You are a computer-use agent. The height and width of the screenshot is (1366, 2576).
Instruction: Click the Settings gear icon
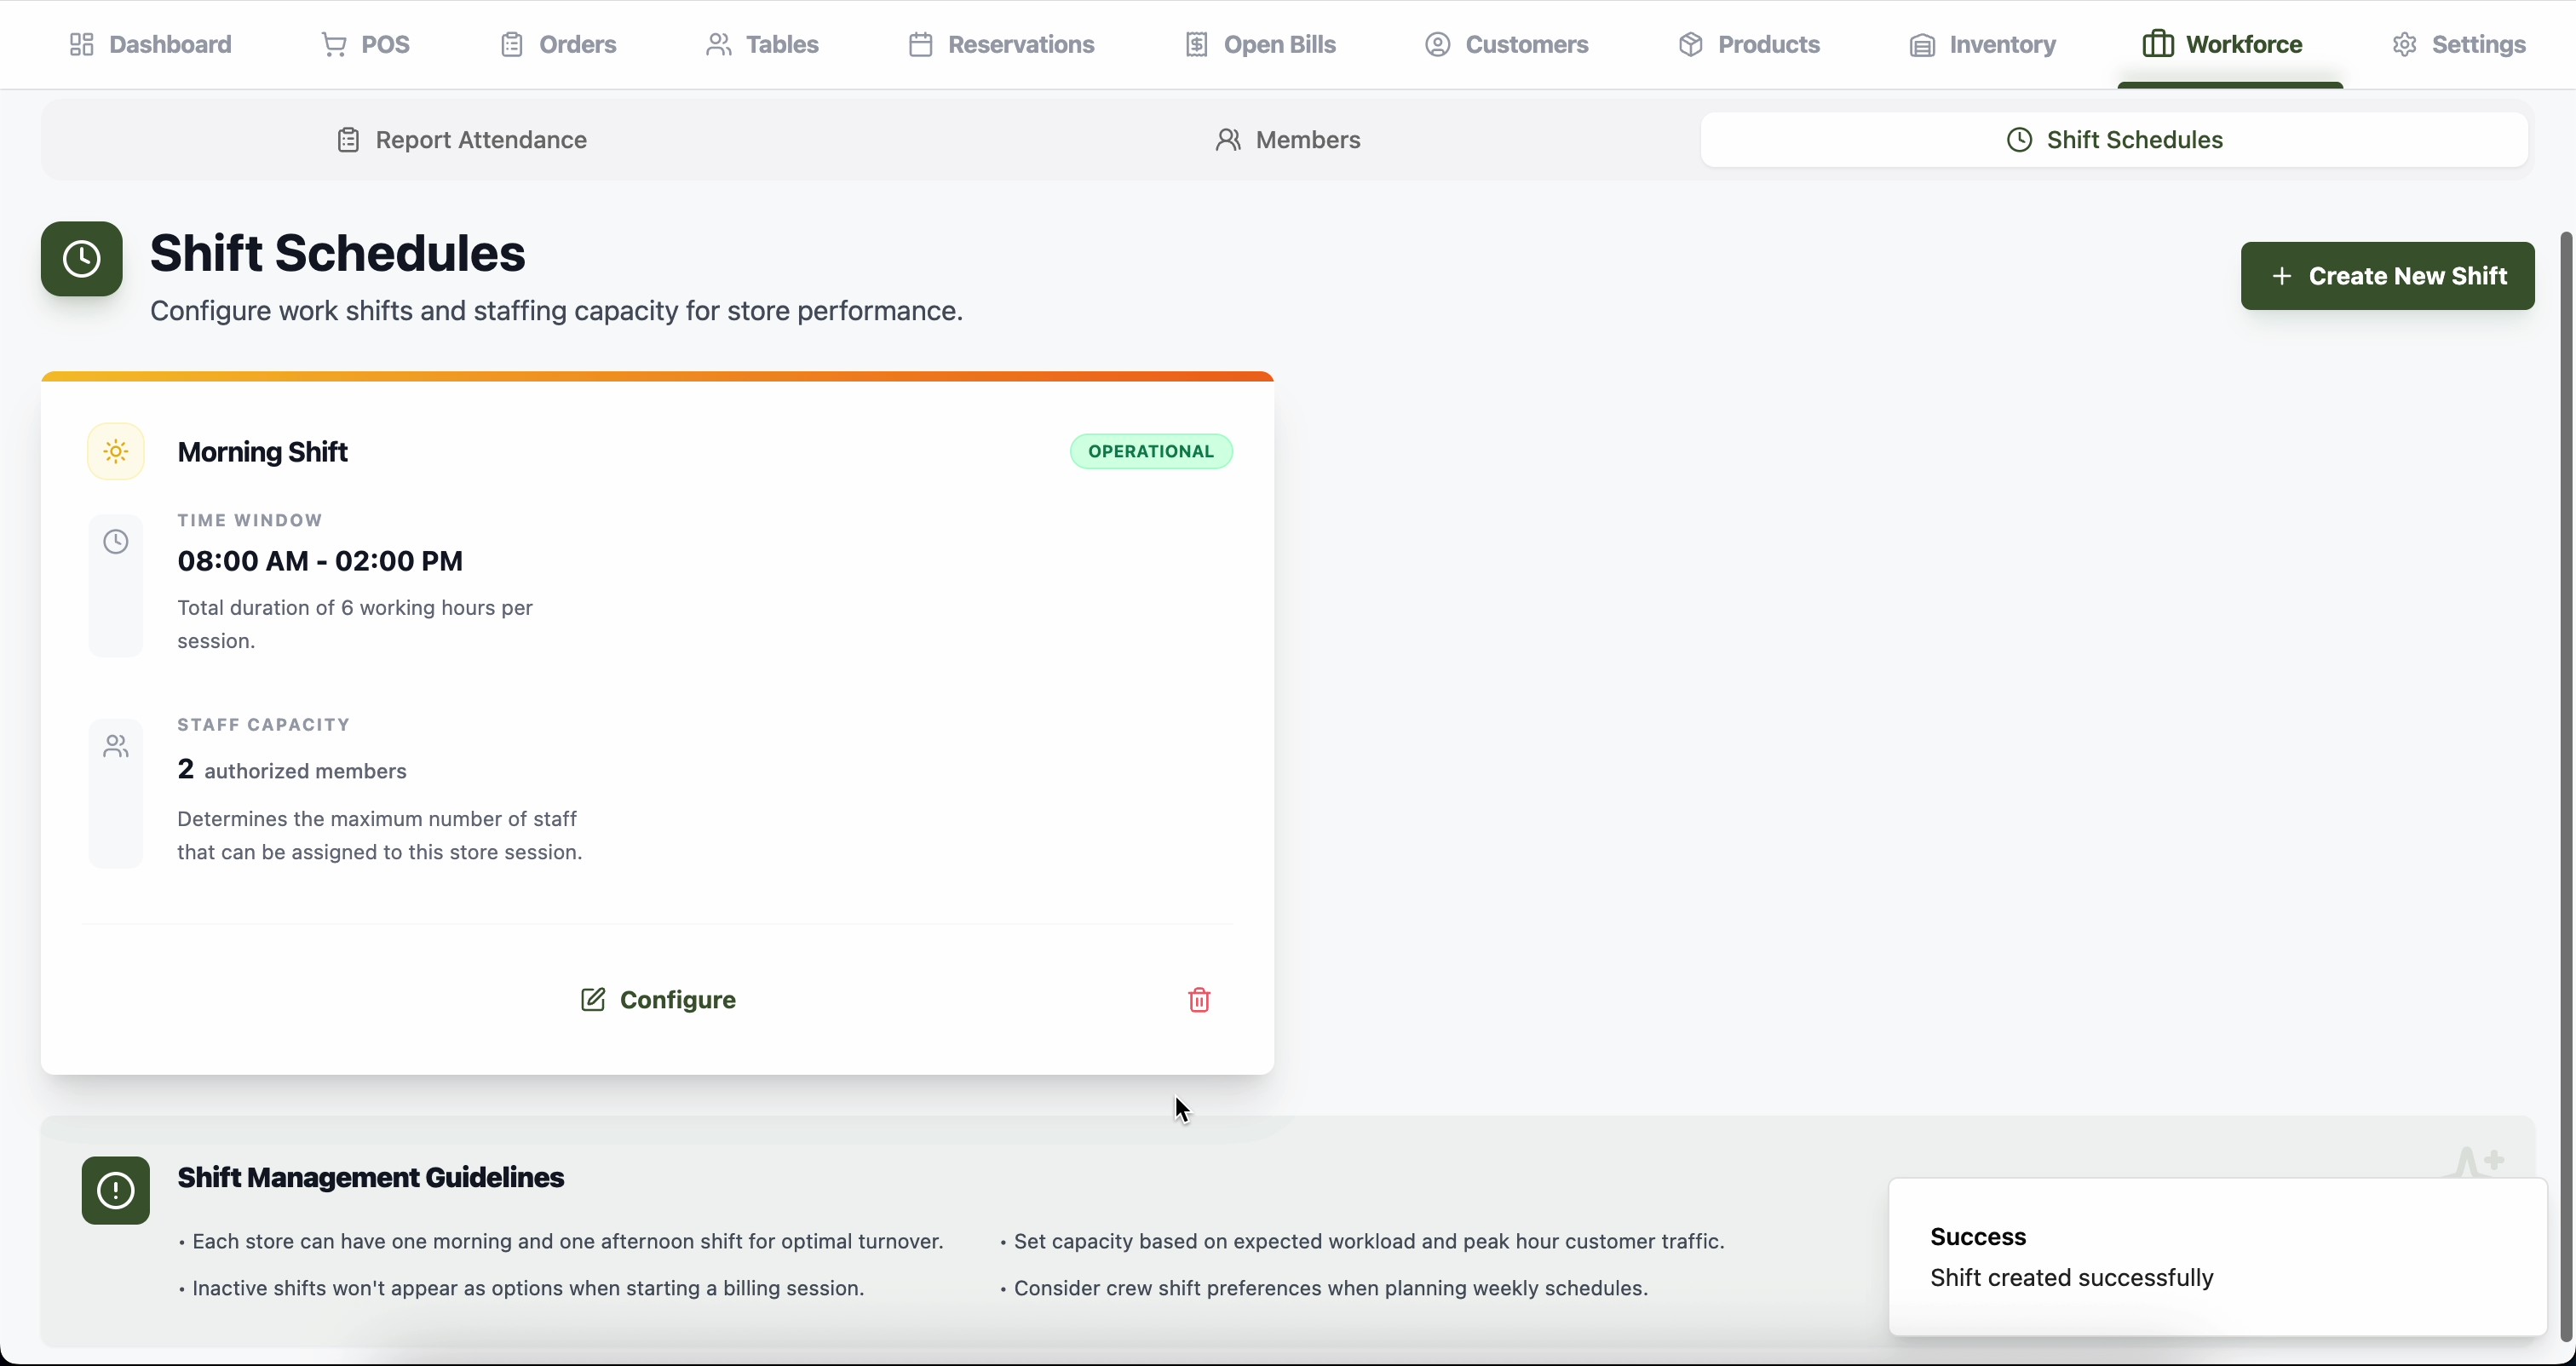[x=2404, y=44]
